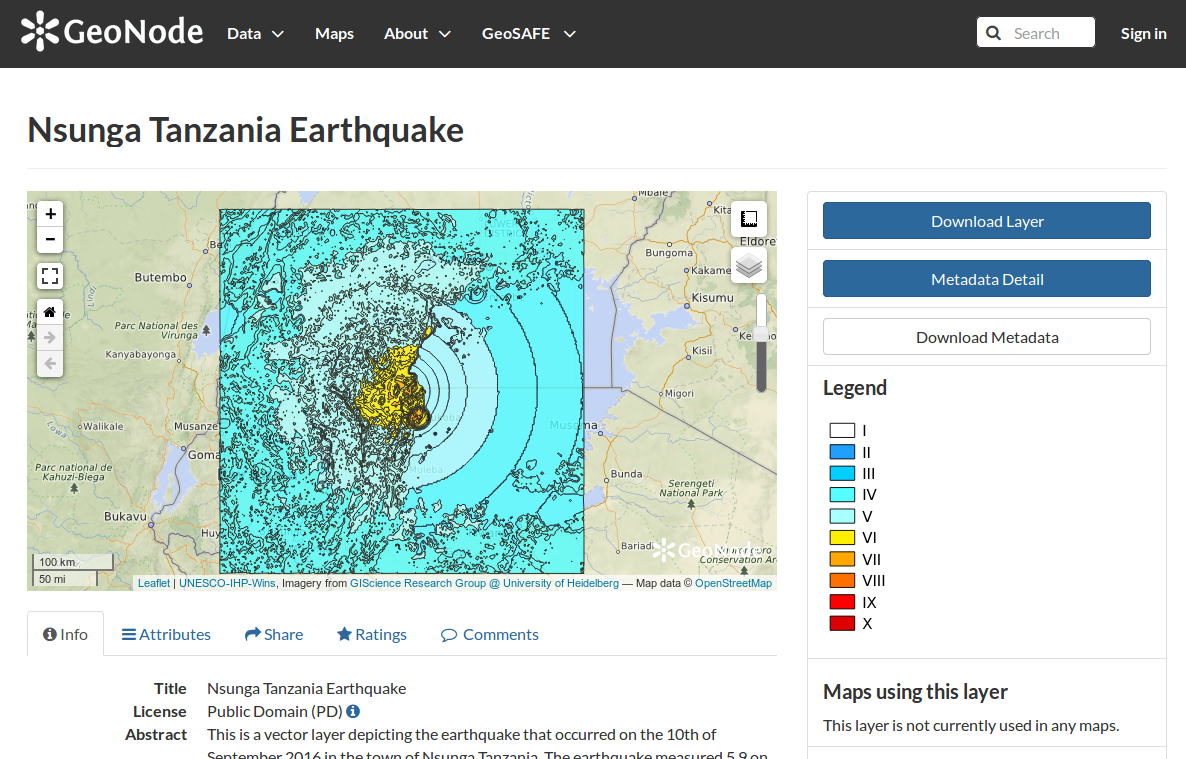The width and height of the screenshot is (1186, 759).
Task: Expand the Data dropdown menu
Action: pos(255,33)
